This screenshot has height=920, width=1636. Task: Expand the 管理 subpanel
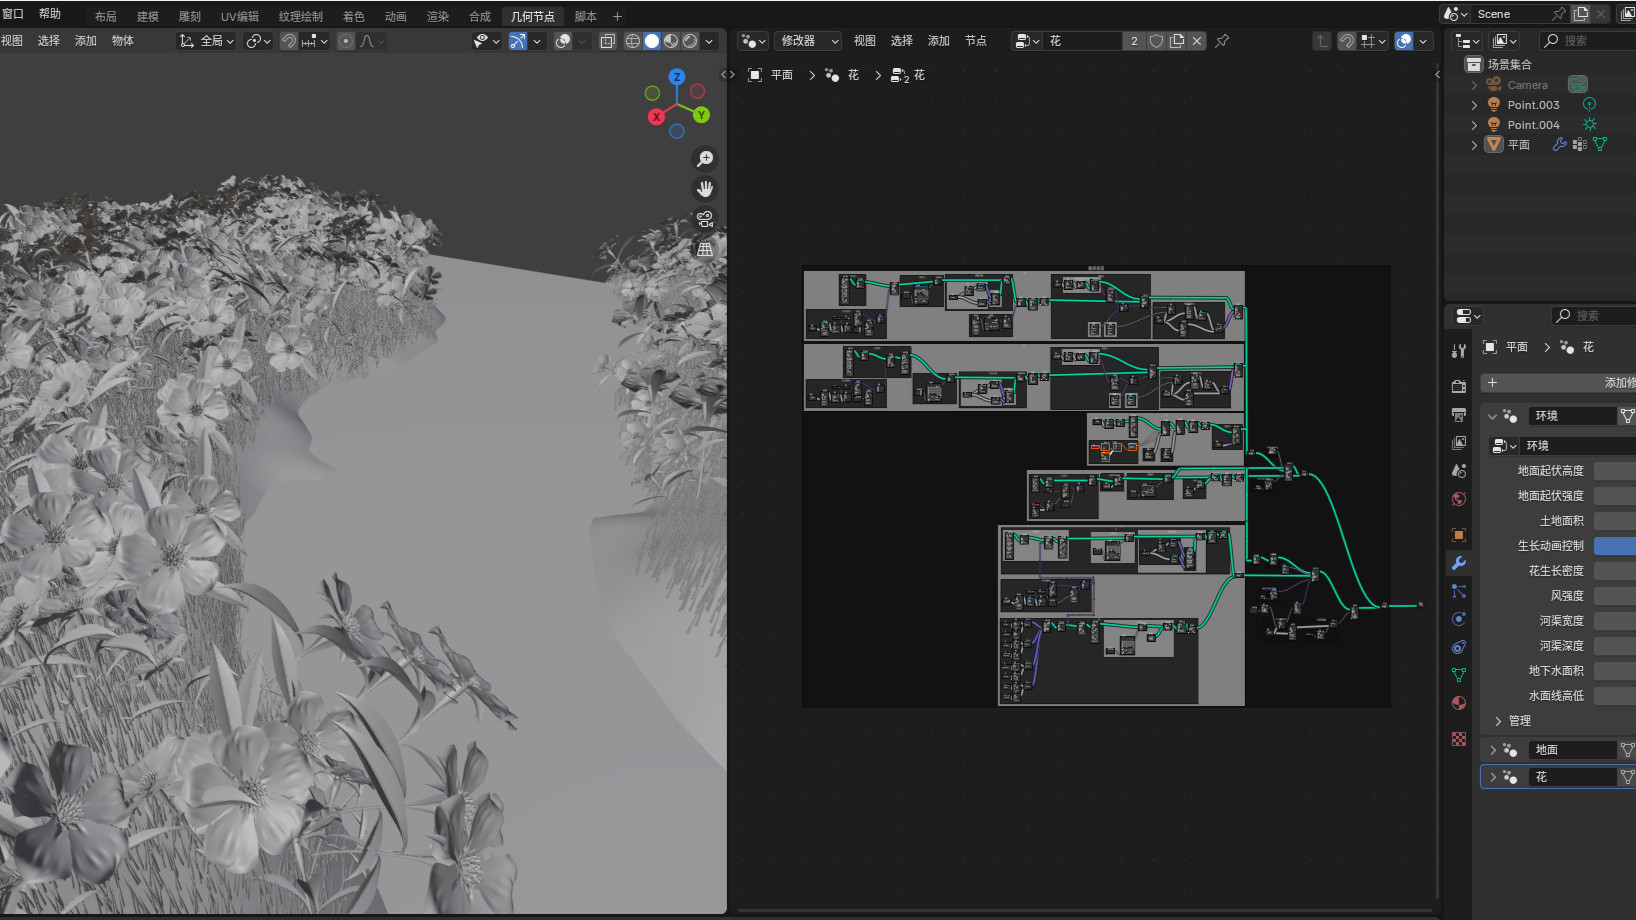1498,721
